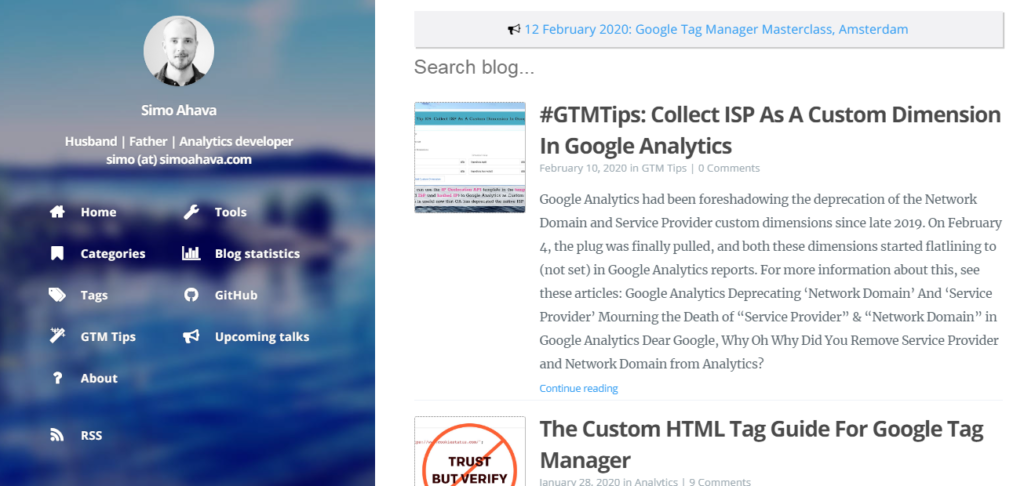Click the Simo Ahava name heading
Viewport: 1024px width, 486px height.
178,110
